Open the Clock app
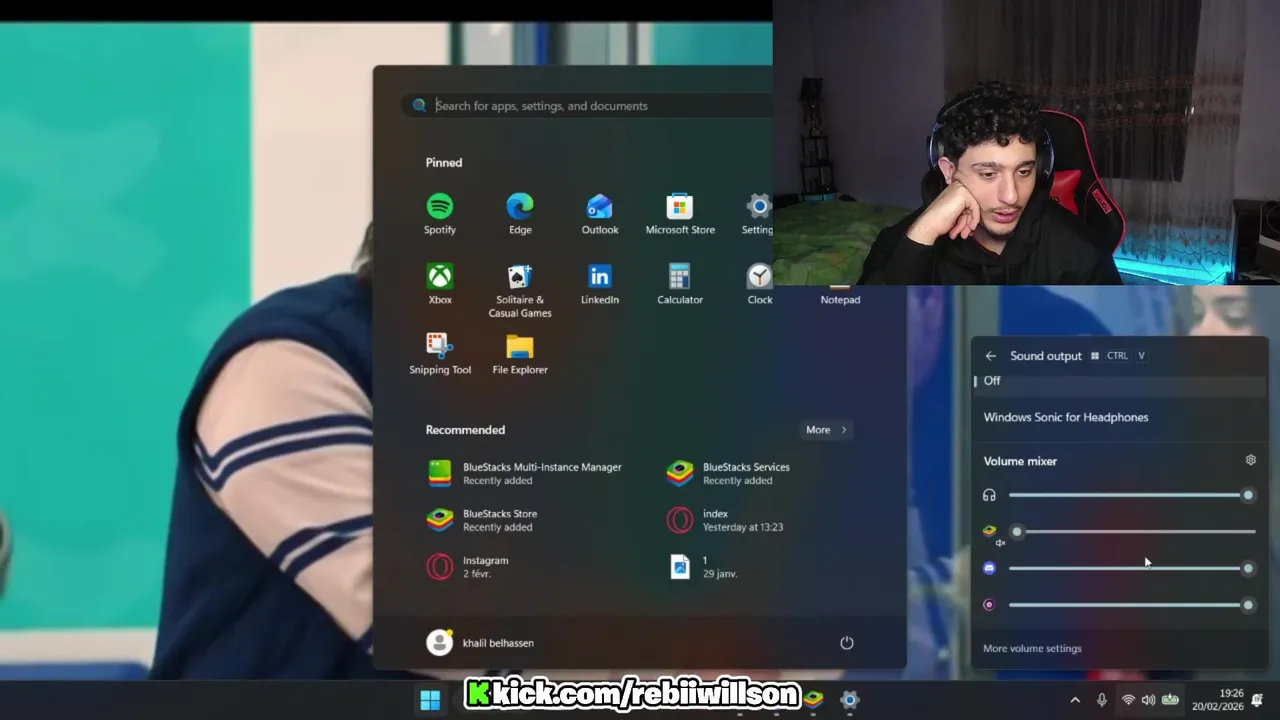The image size is (1280, 720). pyautogui.click(x=760, y=284)
